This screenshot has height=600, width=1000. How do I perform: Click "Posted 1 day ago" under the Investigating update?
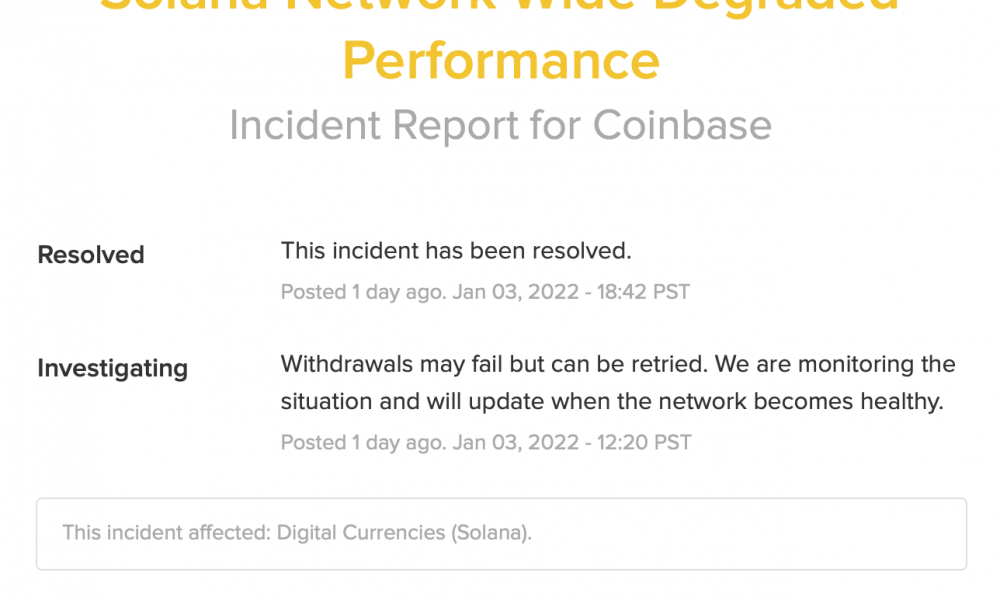point(364,442)
